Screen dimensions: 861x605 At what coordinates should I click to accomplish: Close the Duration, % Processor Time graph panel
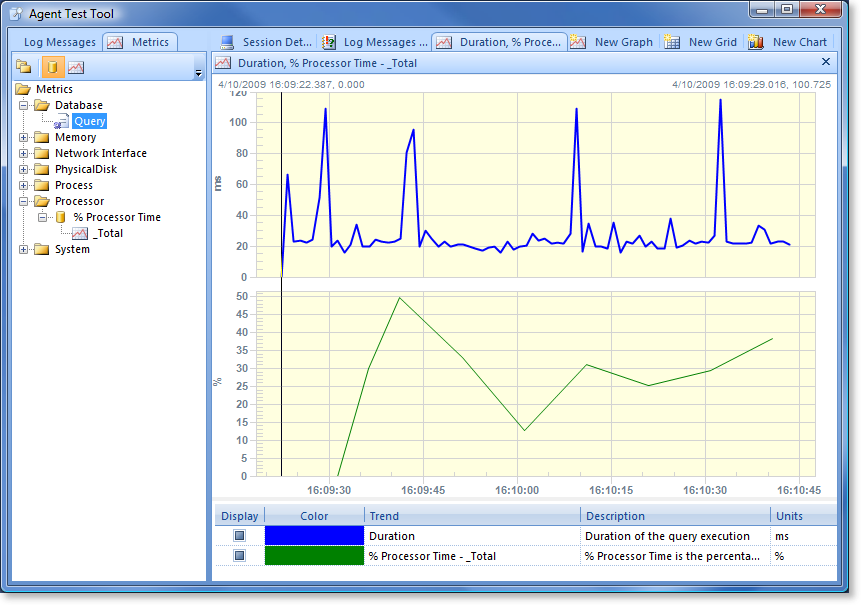tap(825, 62)
